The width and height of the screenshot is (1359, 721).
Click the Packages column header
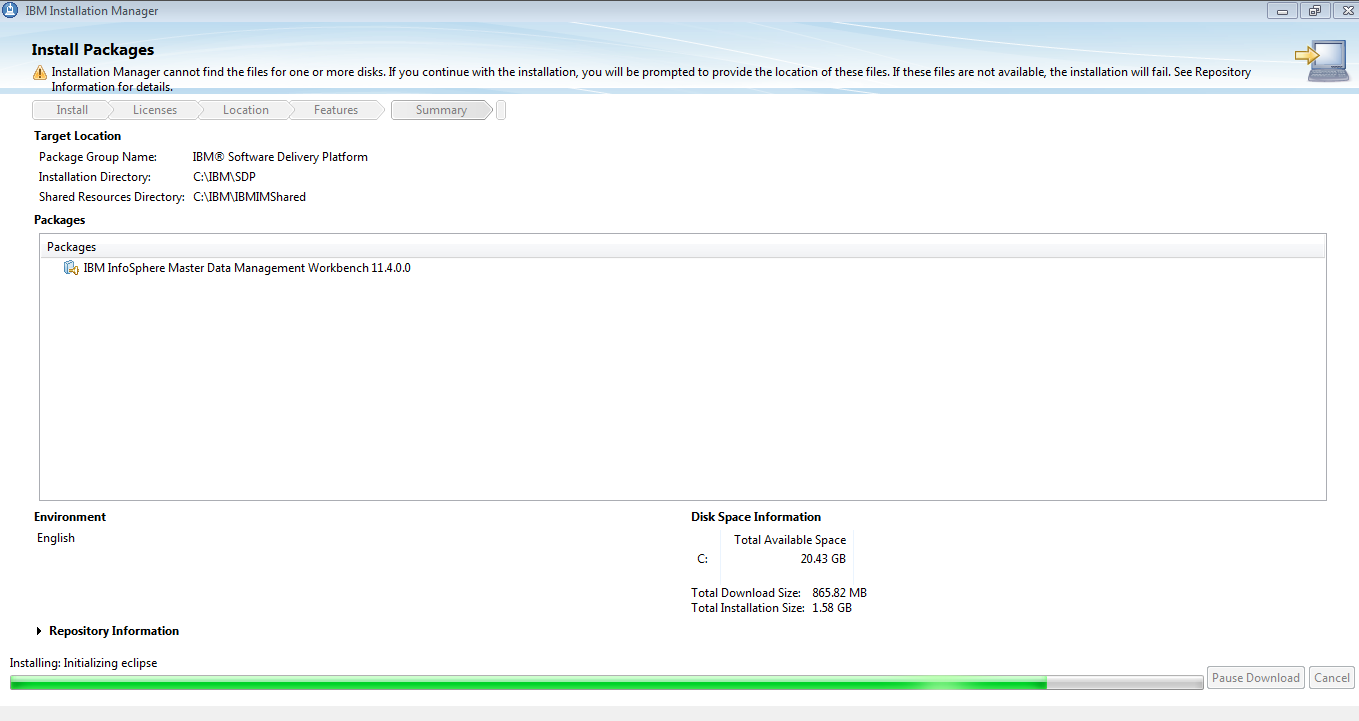(x=682, y=246)
